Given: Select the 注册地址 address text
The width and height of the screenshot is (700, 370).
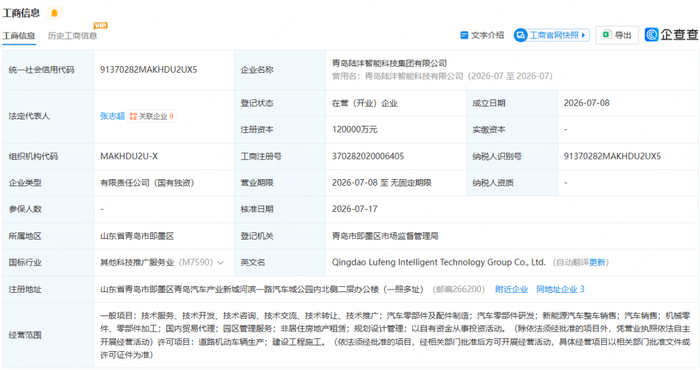Looking at the screenshot, I should [x=262, y=289].
